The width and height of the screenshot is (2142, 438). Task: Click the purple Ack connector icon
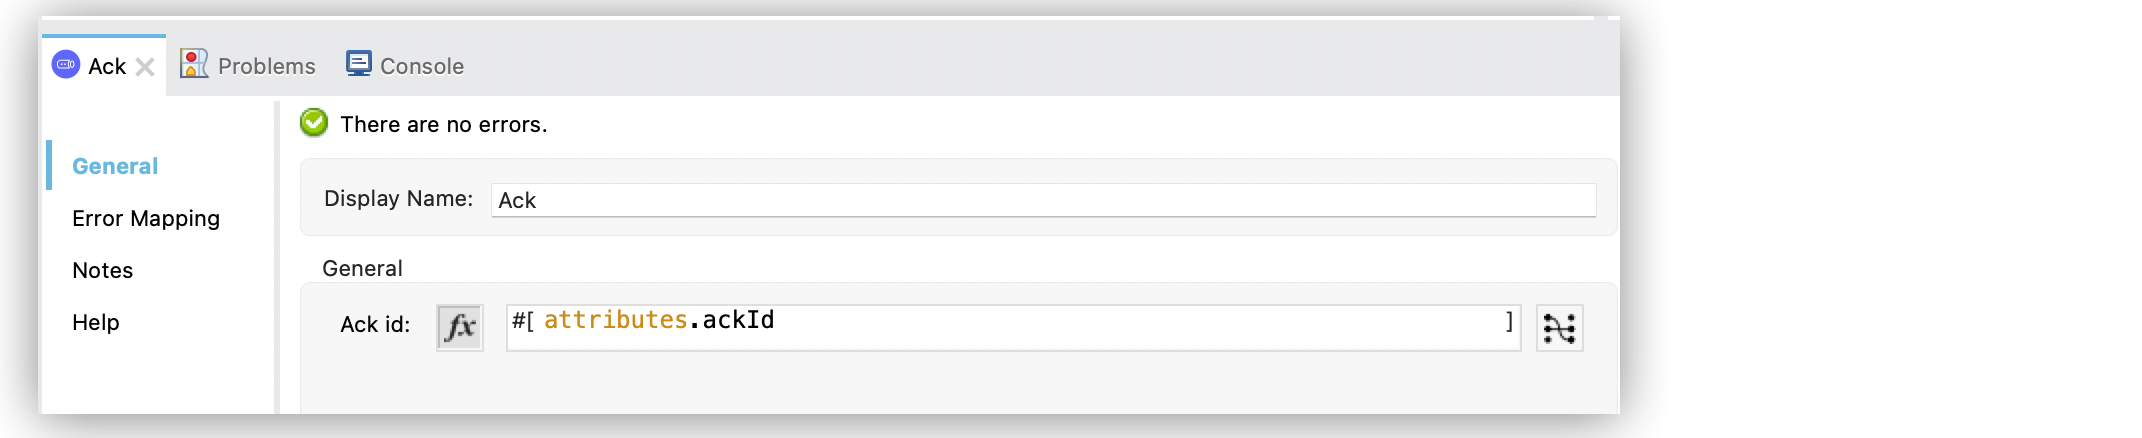click(66, 65)
